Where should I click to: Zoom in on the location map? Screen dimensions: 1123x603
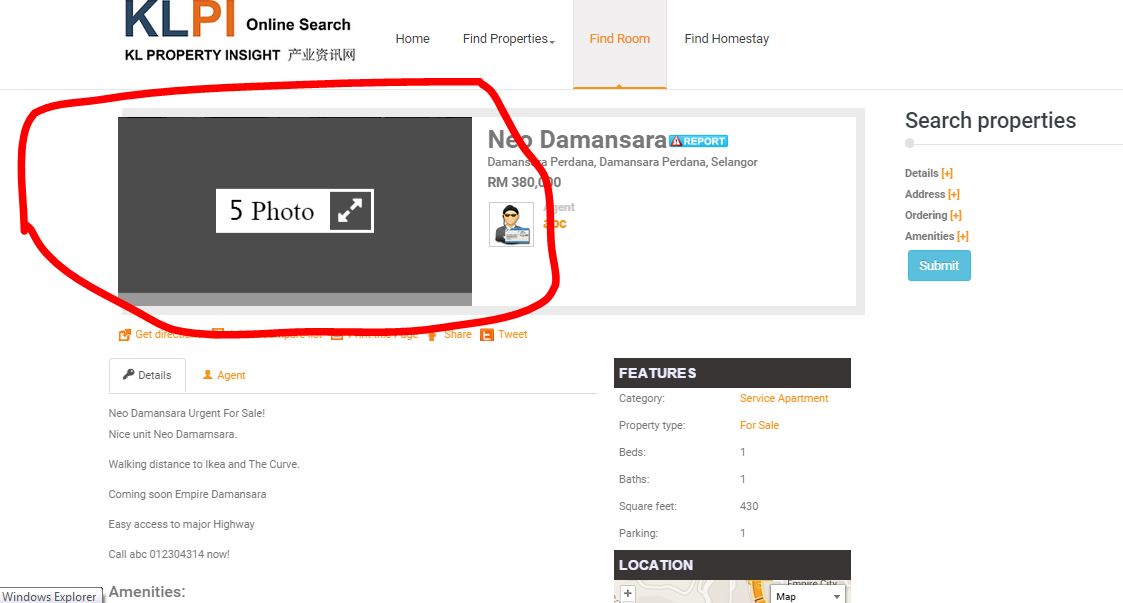[628, 593]
